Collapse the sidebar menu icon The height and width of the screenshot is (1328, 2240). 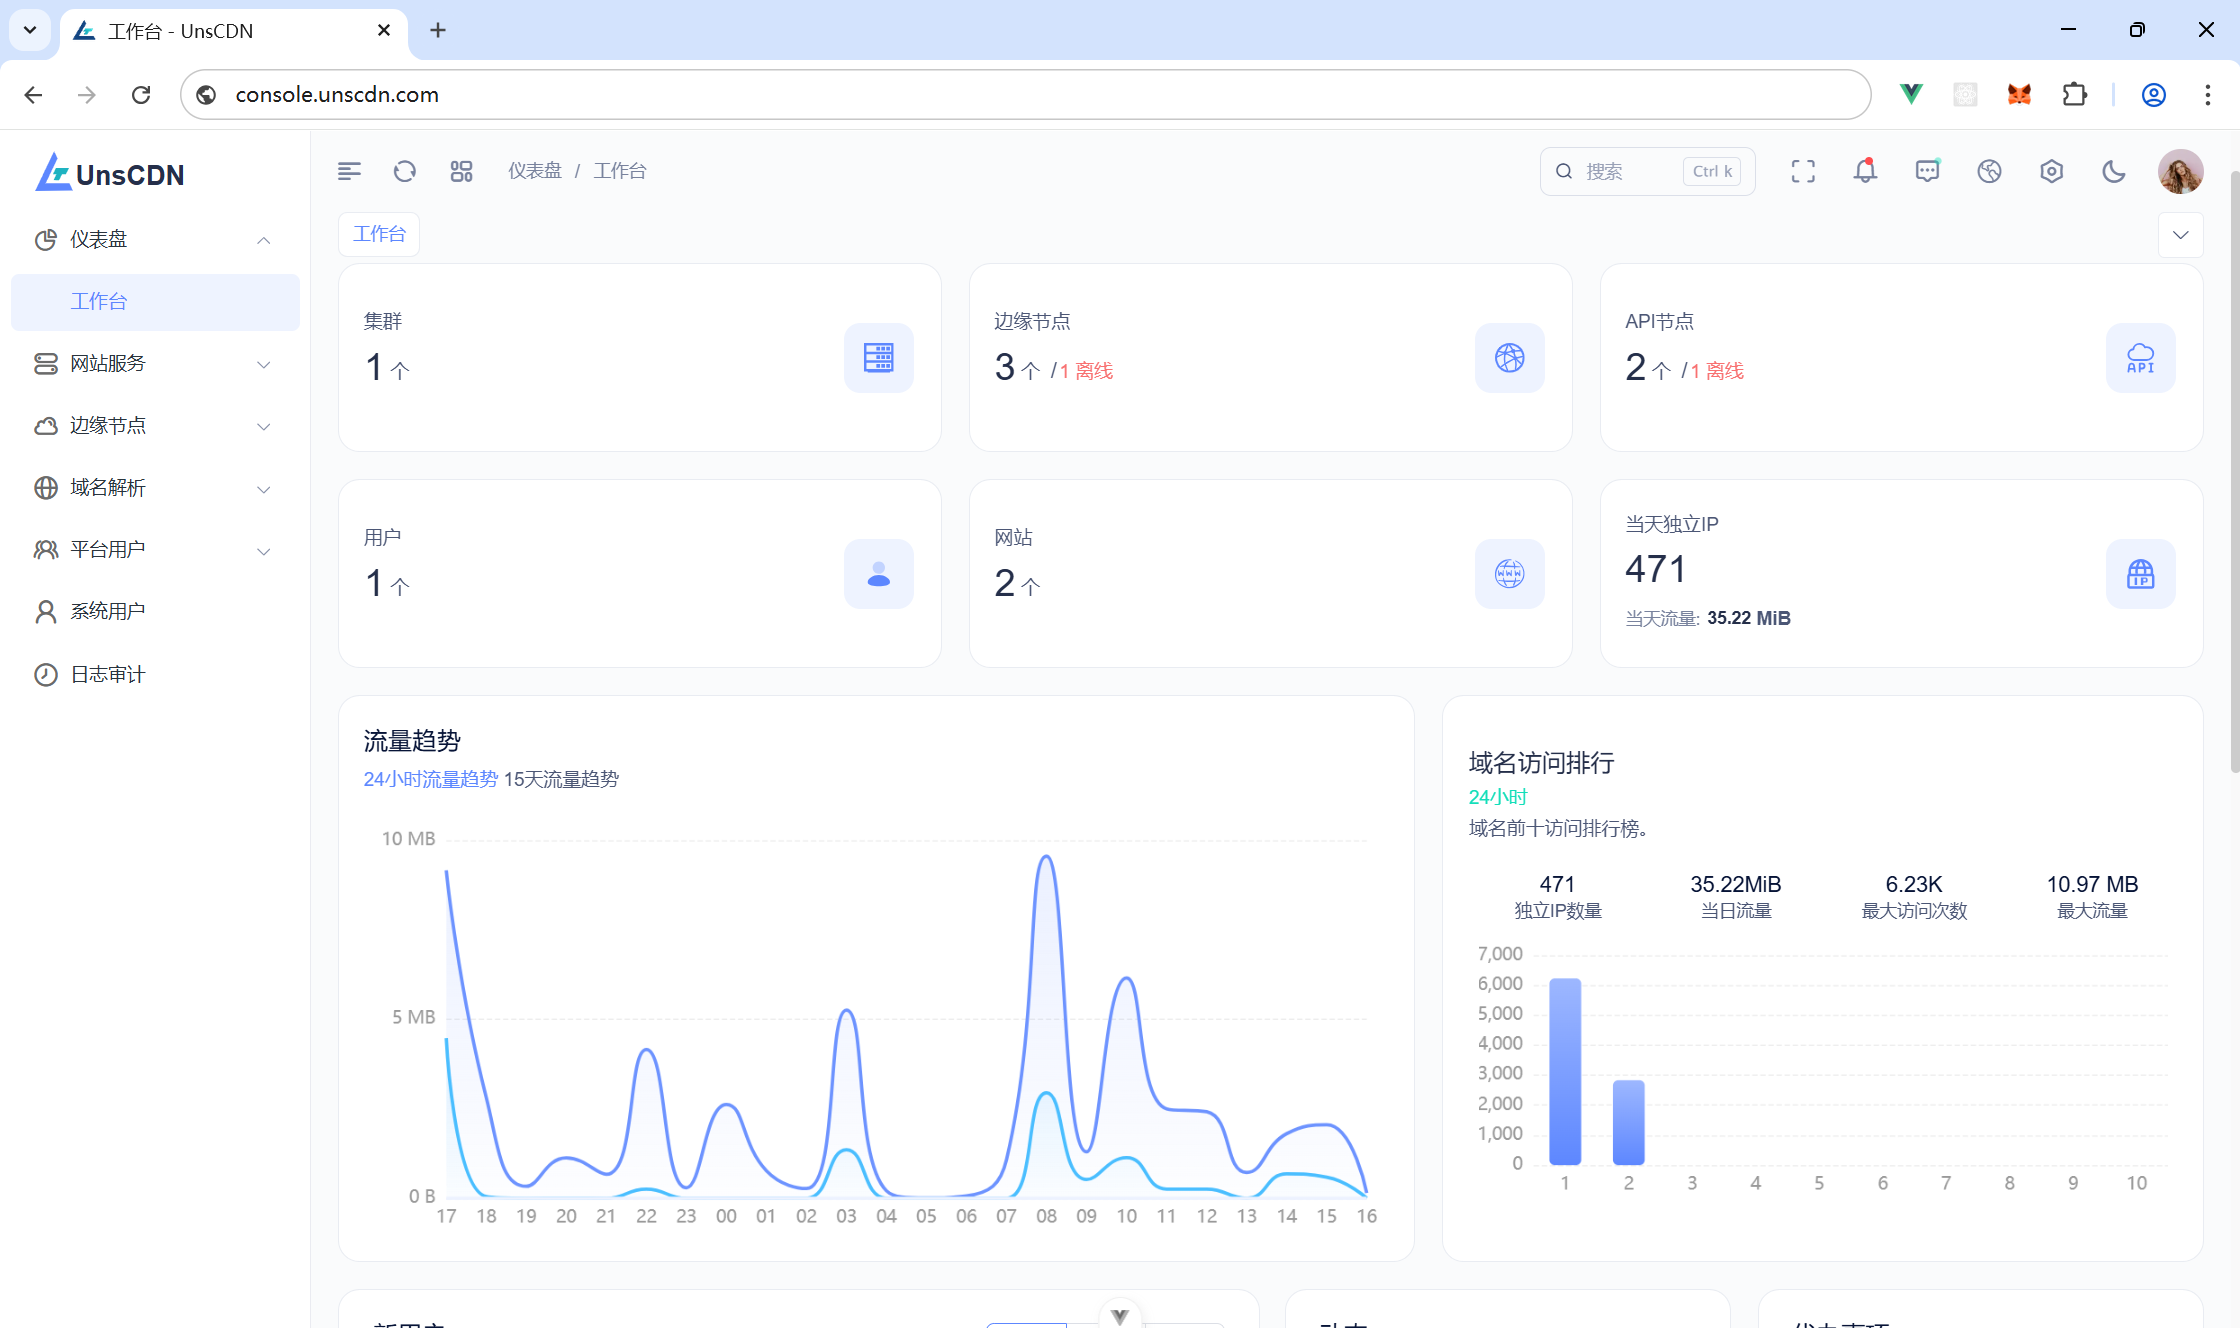[349, 171]
